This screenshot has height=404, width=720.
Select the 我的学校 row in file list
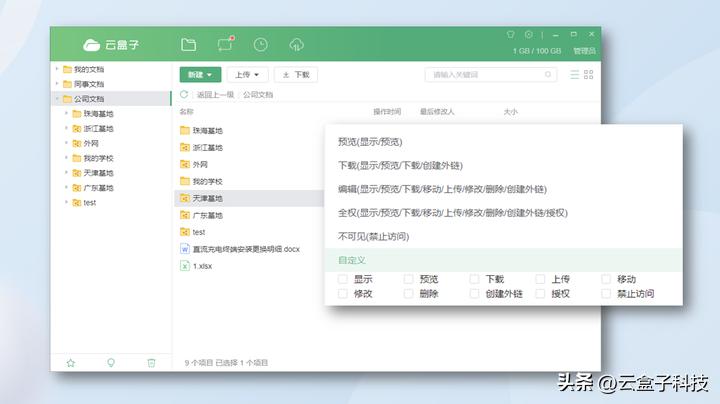(x=249, y=181)
